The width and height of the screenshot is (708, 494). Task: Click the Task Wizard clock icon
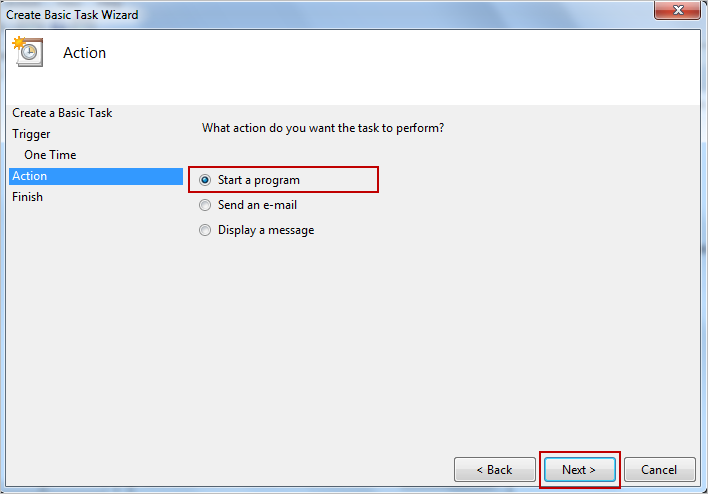(x=27, y=51)
